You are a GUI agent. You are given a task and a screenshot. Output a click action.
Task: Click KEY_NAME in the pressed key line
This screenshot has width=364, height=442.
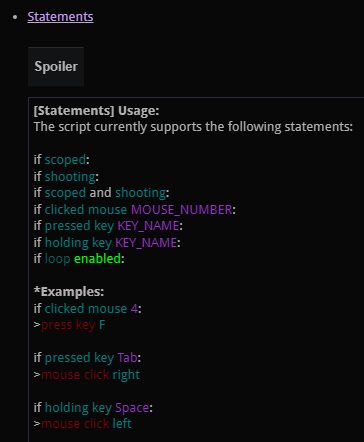[148, 226]
